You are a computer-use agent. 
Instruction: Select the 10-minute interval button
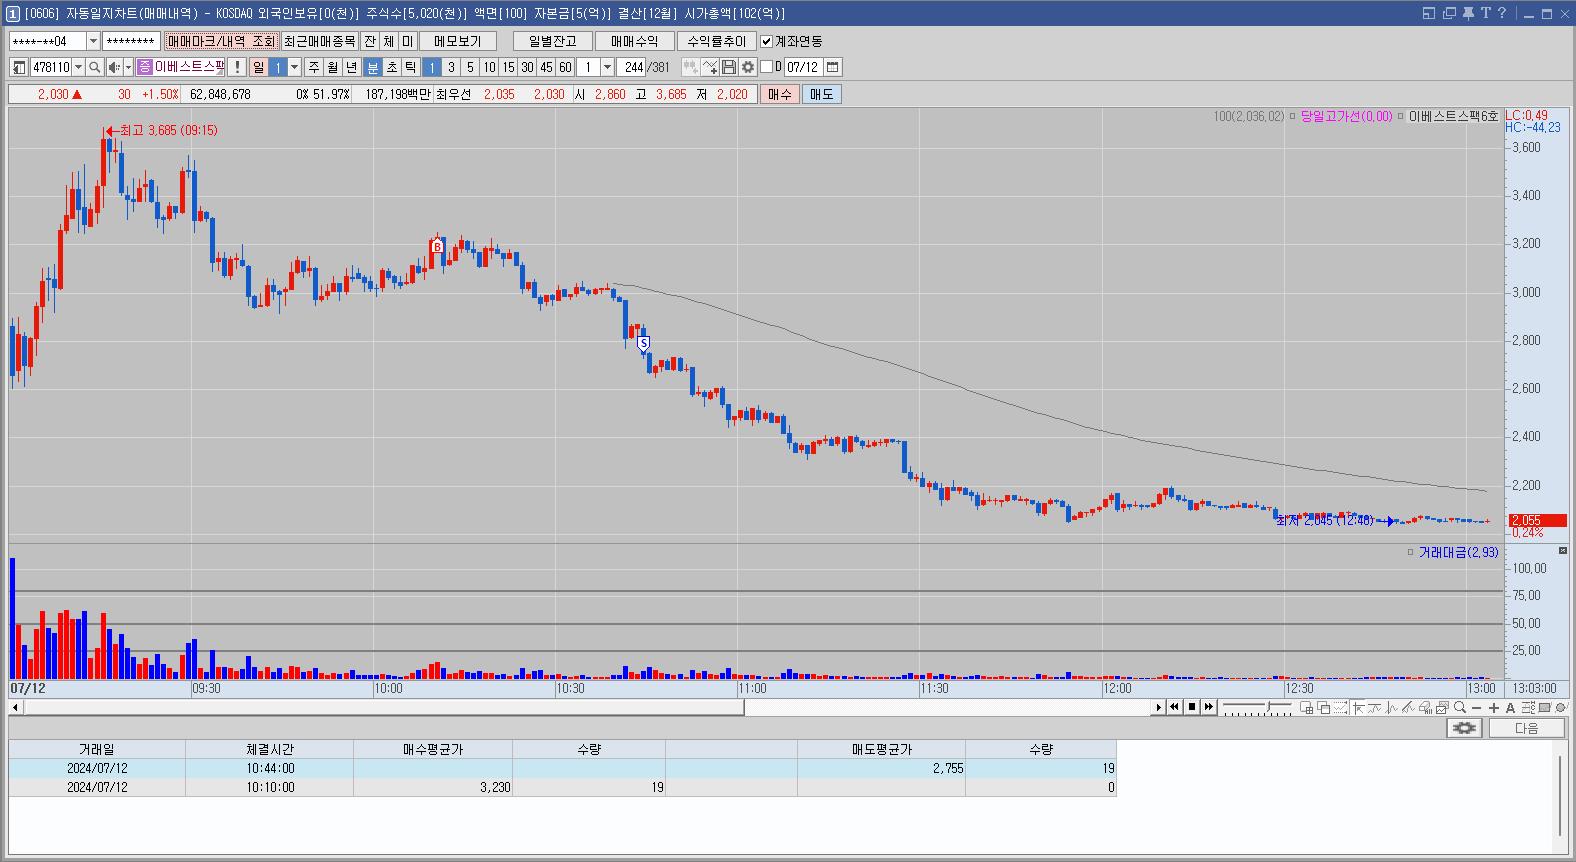[x=489, y=67]
